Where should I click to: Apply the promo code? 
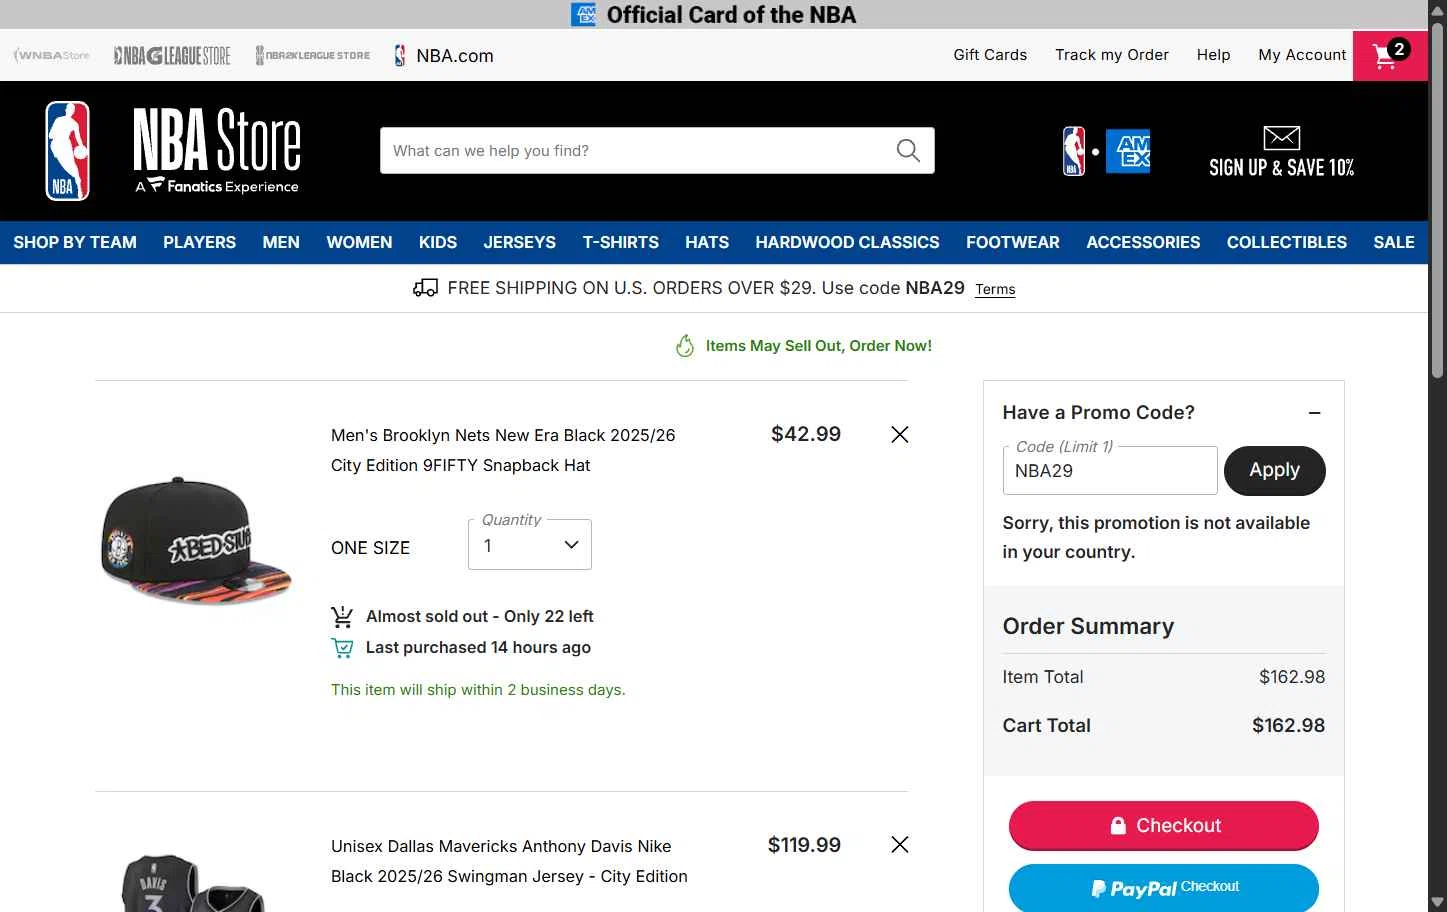pos(1274,471)
